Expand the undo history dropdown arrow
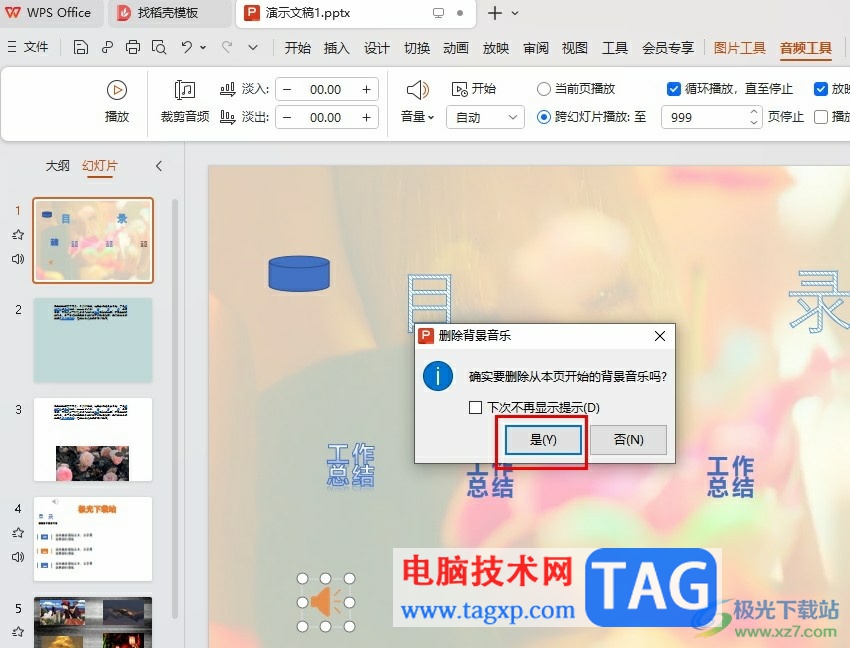Image resolution: width=850 pixels, height=648 pixels. (x=203, y=48)
